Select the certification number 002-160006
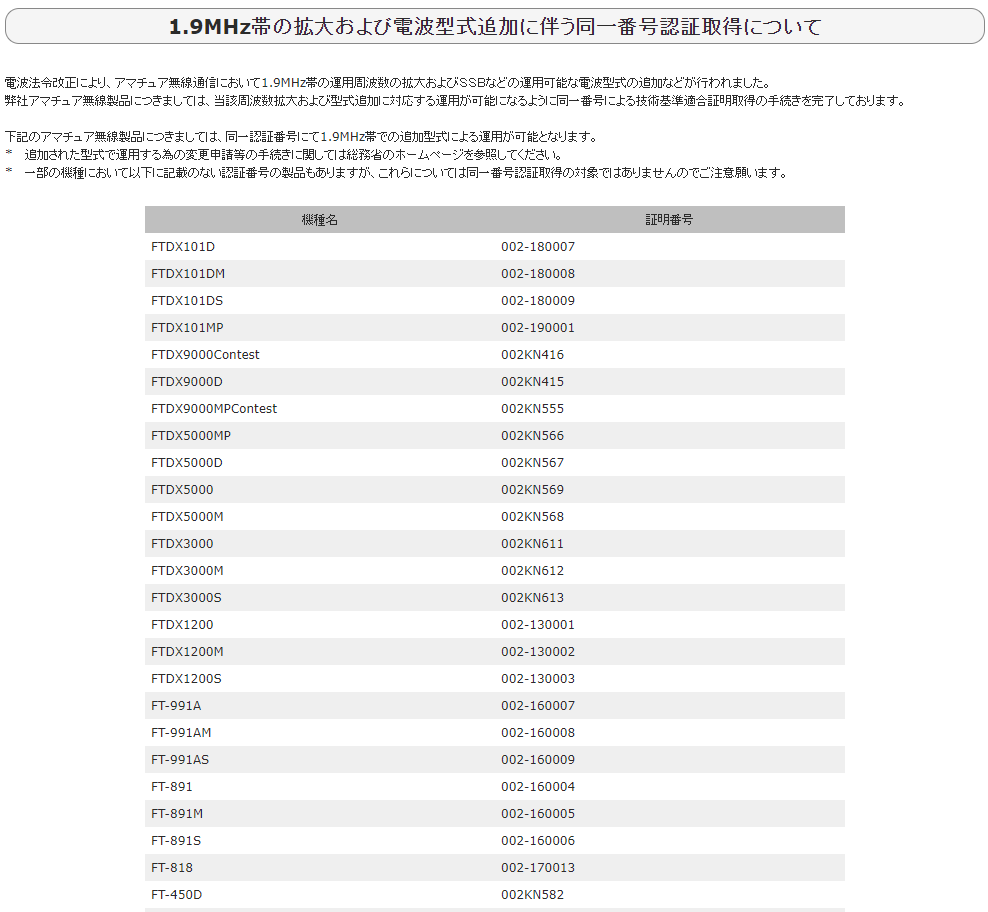 (538, 841)
